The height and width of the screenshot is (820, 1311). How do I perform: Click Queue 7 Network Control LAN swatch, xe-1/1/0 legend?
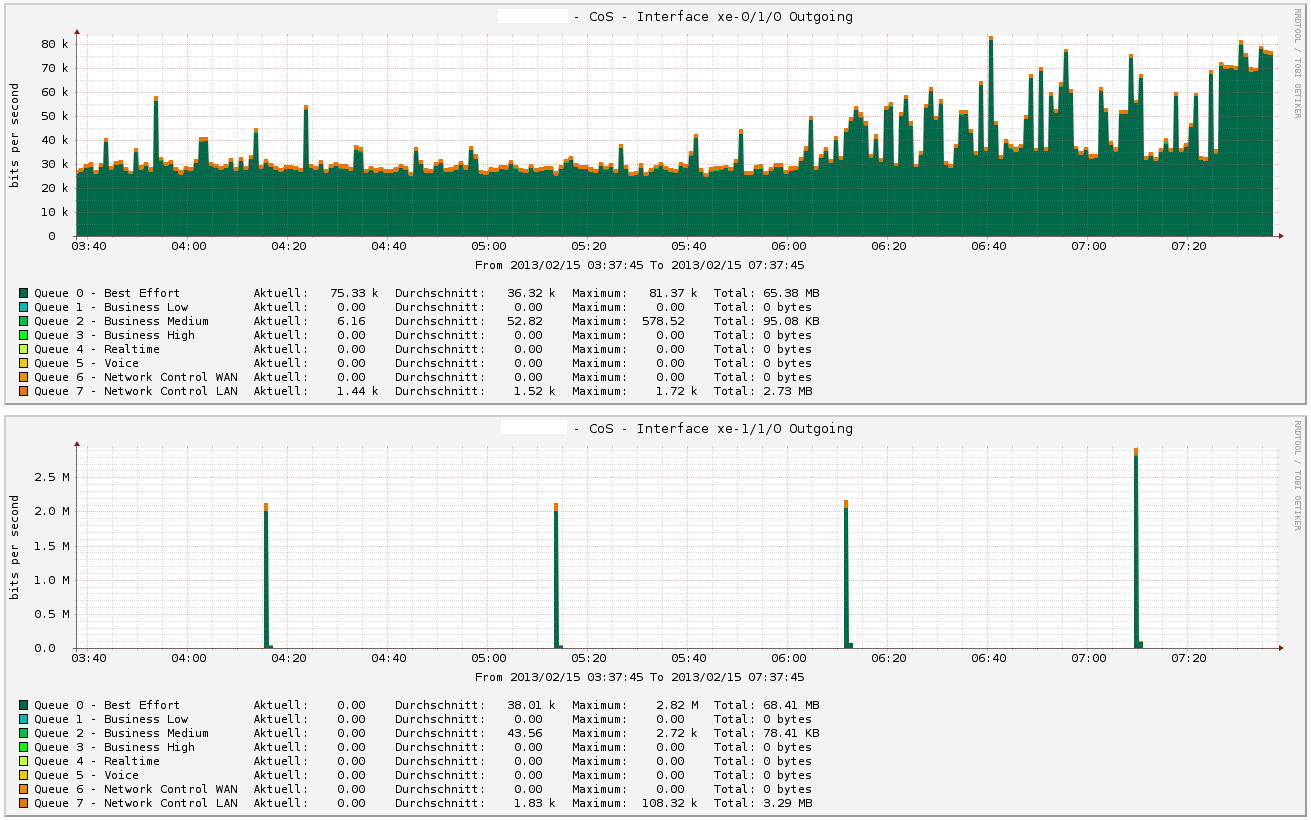(23, 803)
